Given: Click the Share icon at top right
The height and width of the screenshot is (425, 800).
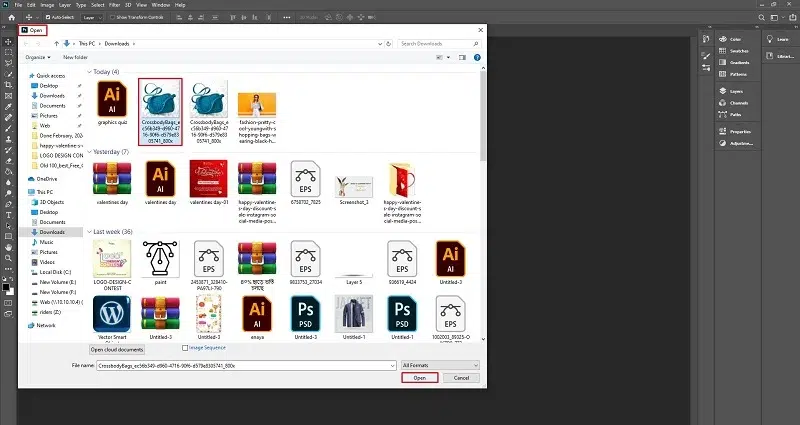Looking at the screenshot, I should click(x=792, y=17).
